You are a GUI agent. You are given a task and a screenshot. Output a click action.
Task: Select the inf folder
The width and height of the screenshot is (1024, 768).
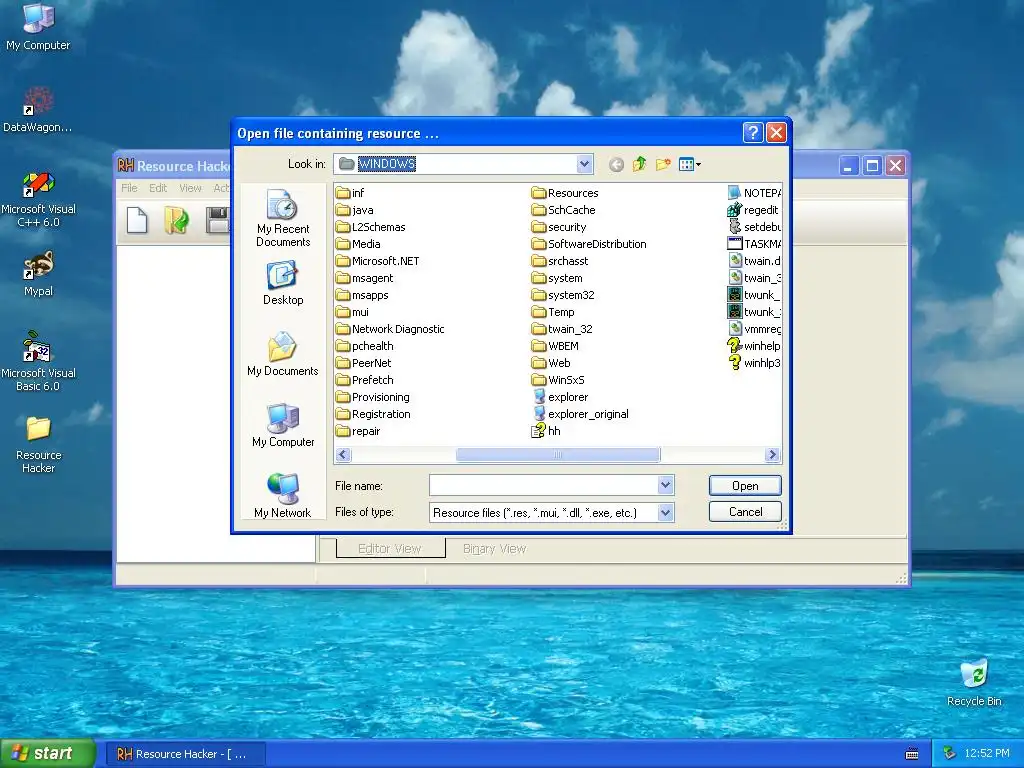point(350,193)
